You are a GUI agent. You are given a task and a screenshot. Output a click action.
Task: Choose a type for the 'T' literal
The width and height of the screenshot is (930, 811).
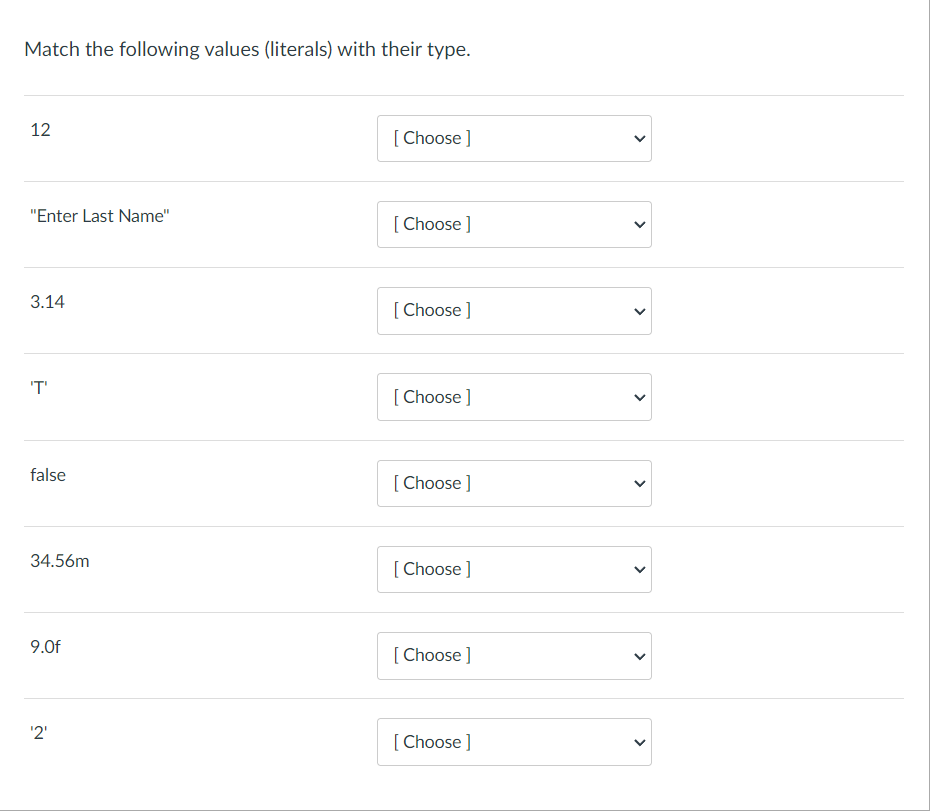pos(513,397)
